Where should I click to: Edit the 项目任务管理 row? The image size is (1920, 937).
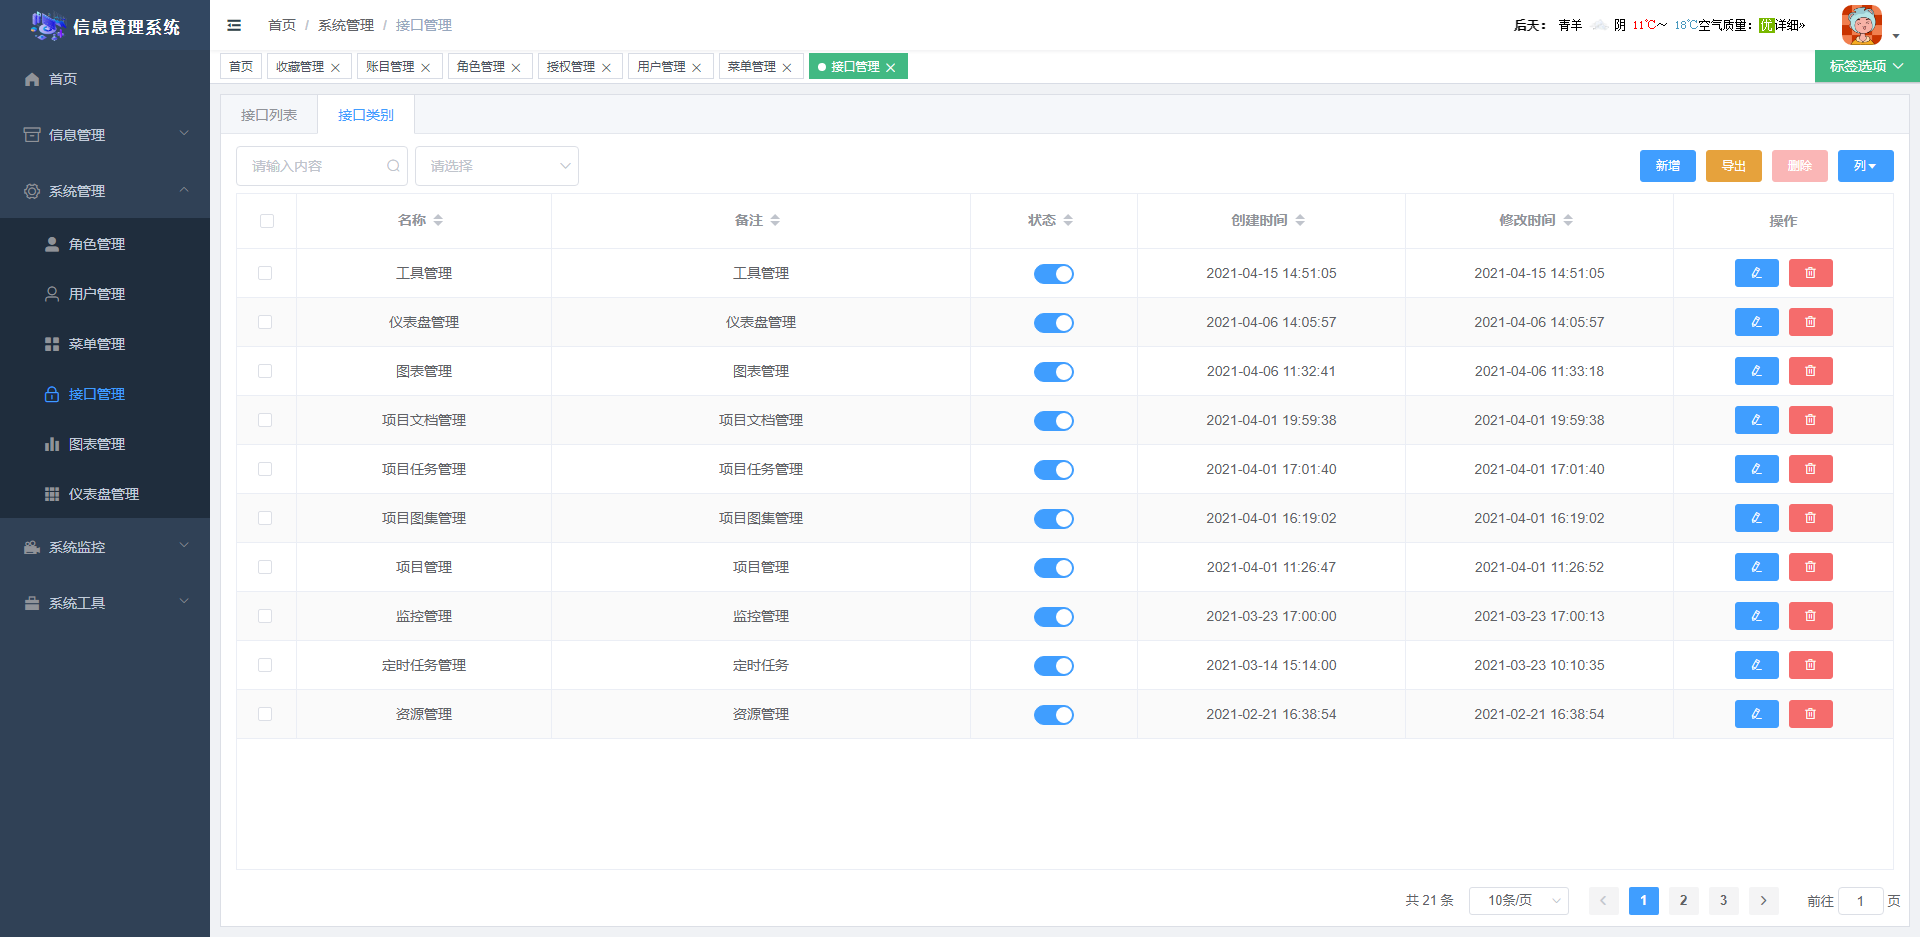click(1756, 469)
